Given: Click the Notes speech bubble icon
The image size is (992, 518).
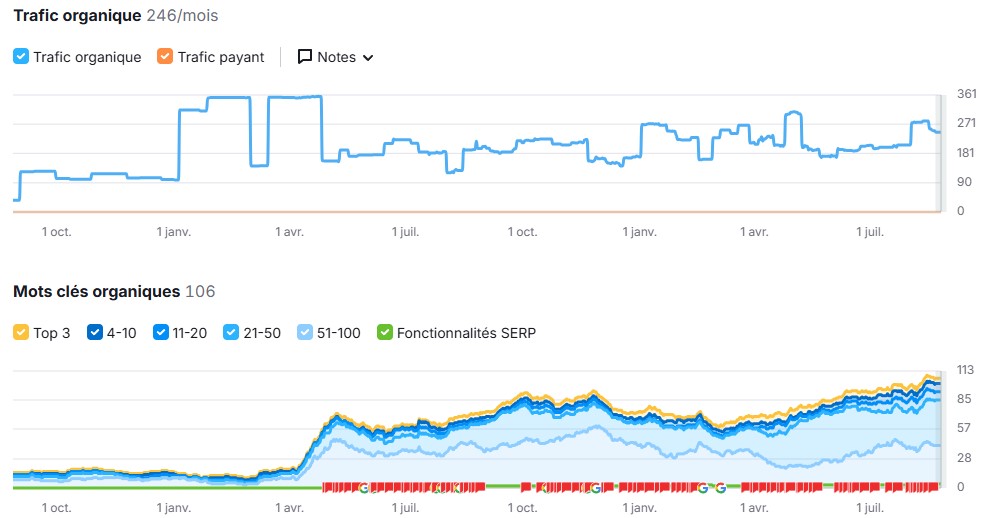Looking at the screenshot, I should click(305, 57).
